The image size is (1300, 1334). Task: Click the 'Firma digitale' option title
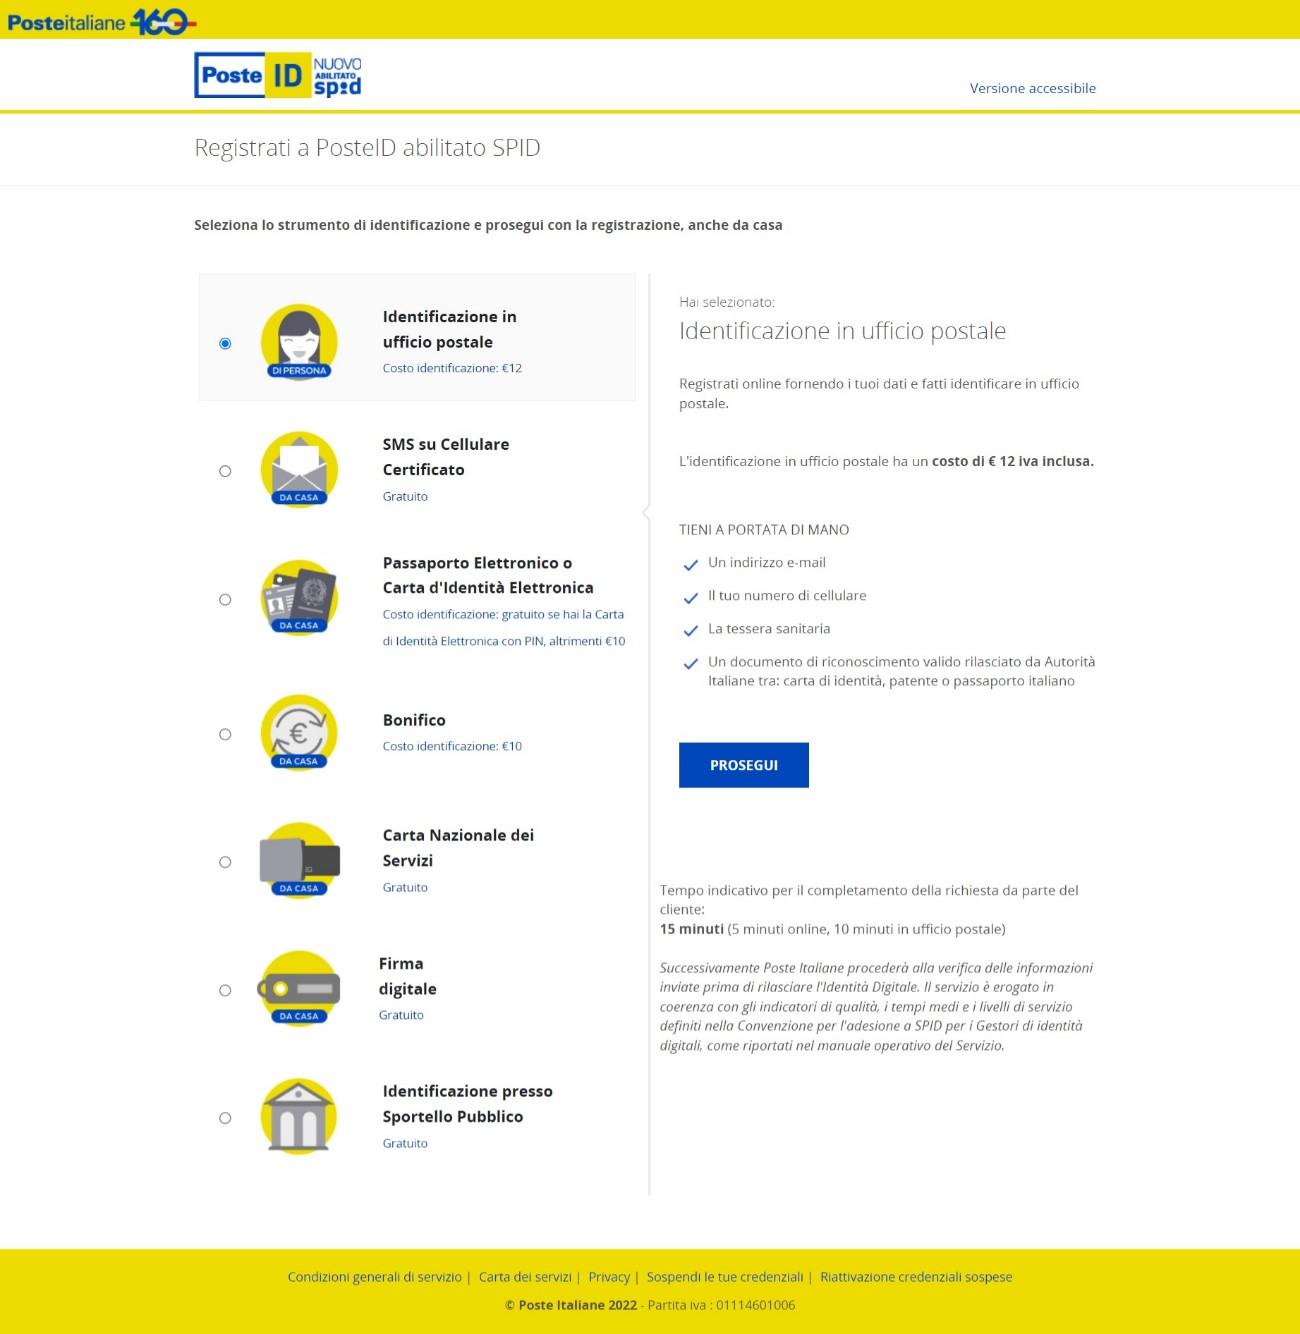point(408,976)
